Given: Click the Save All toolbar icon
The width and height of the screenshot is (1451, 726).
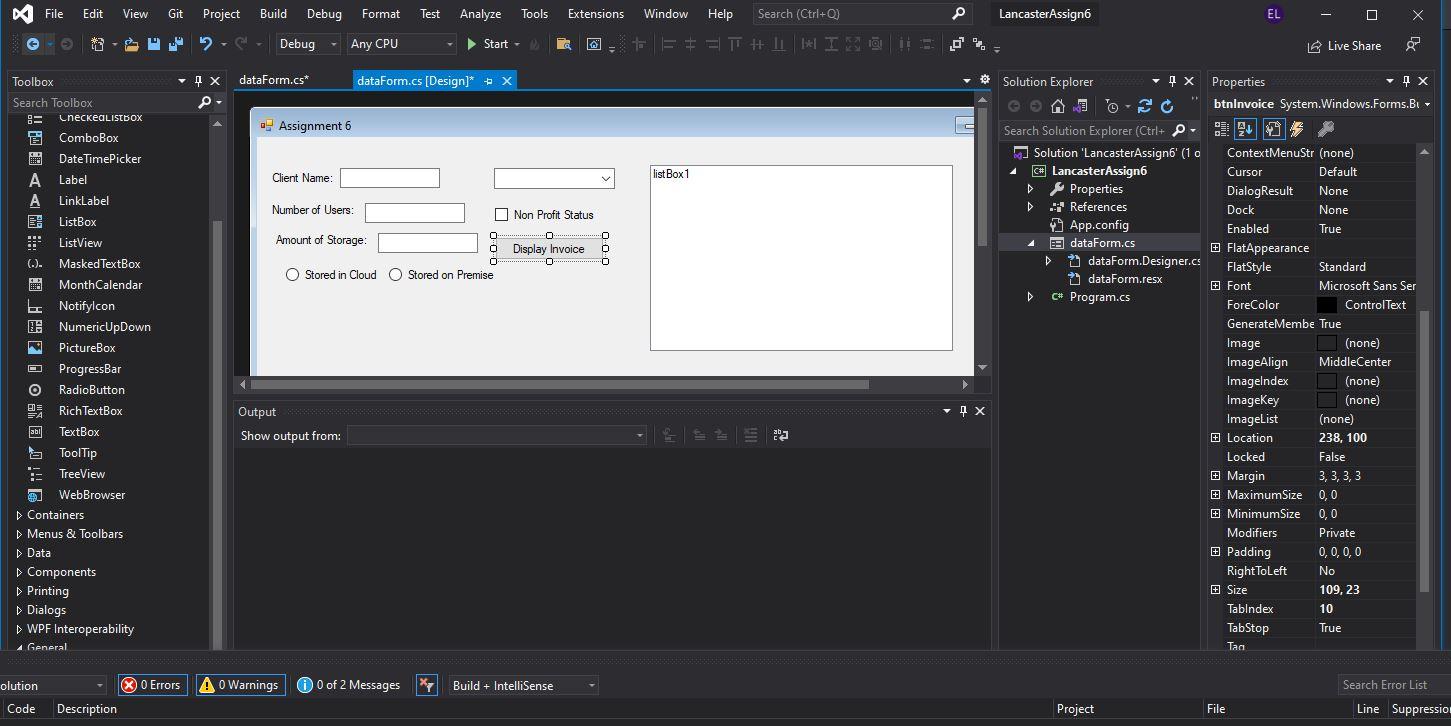Looking at the screenshot, I should point(176,44).
